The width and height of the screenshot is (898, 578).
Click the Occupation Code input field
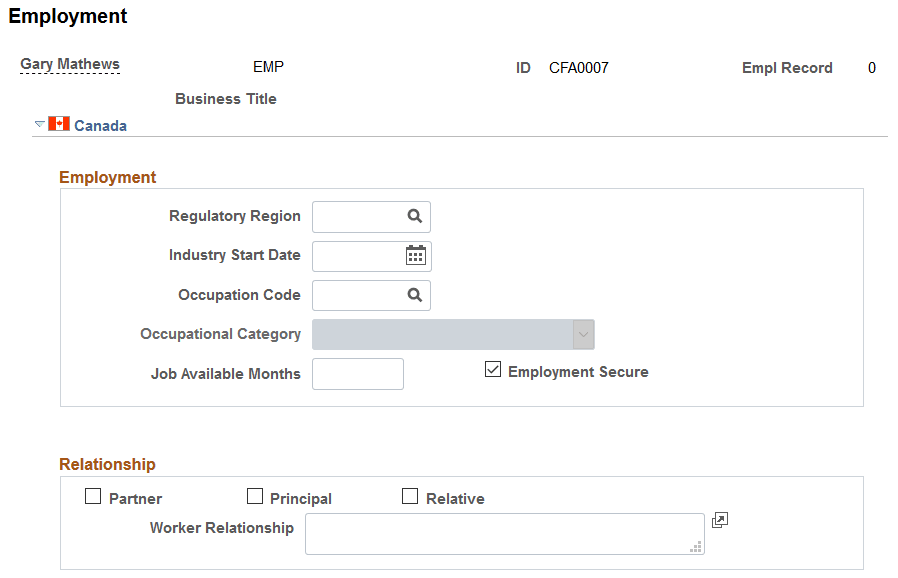pos(360,295)
